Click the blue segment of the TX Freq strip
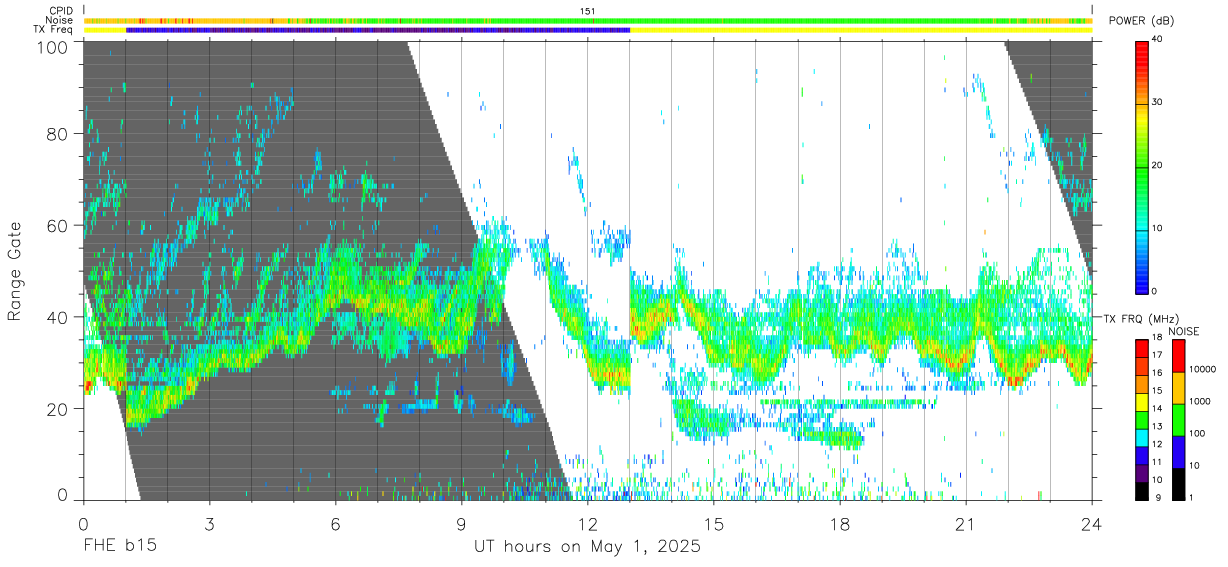This screenshot has height=567, width=1228. (x=378, y=30)
